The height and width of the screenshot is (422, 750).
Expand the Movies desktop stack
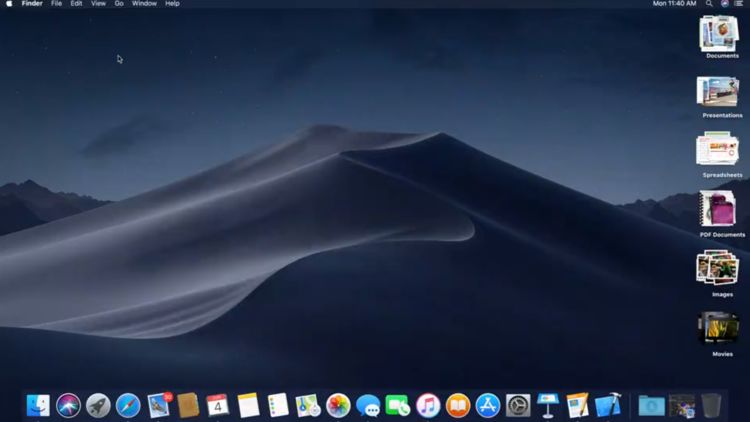[x=717, y=328]
